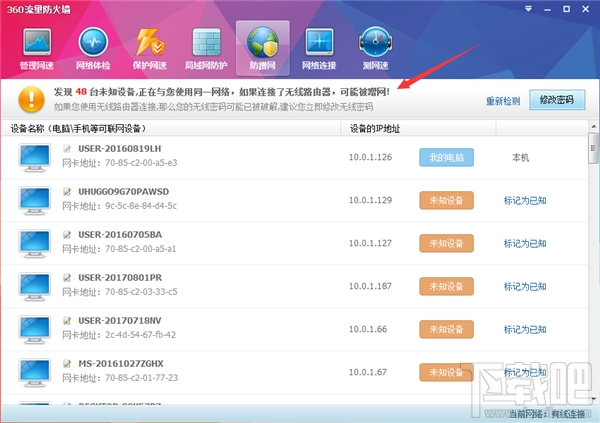600x423 pixels.
Task: Click MAC address 70-85-c2-00-a5-e3
Action: click(x=141, y=163)
